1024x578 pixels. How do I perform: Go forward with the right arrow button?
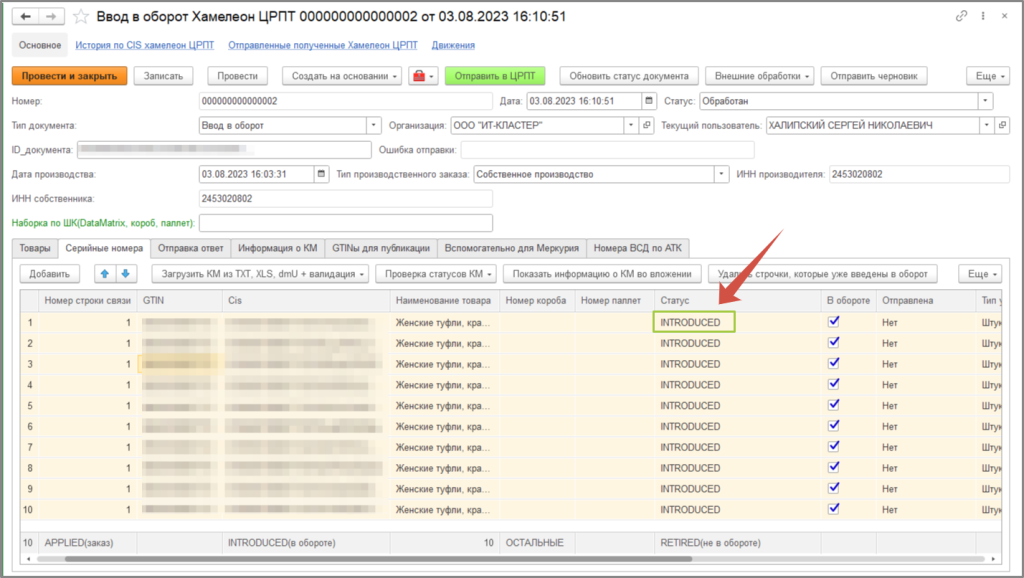tap(51, 16)
